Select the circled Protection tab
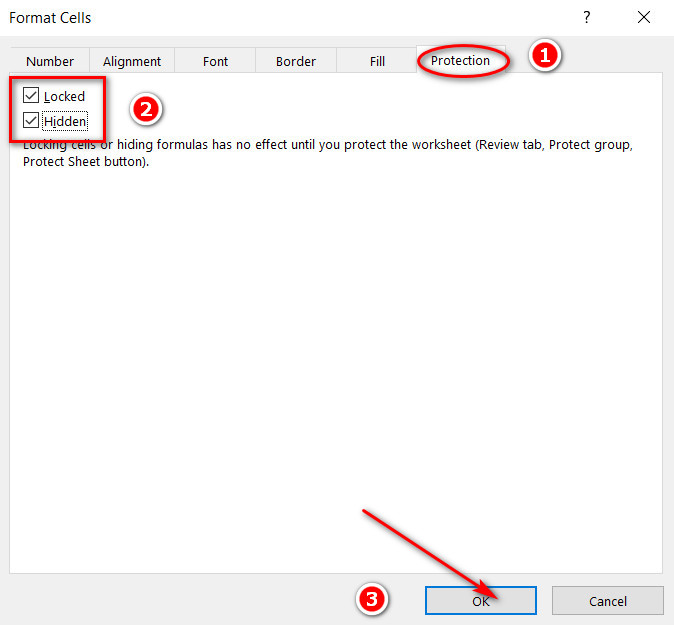The height and width of the screenshot is (625, 674). 460,60
